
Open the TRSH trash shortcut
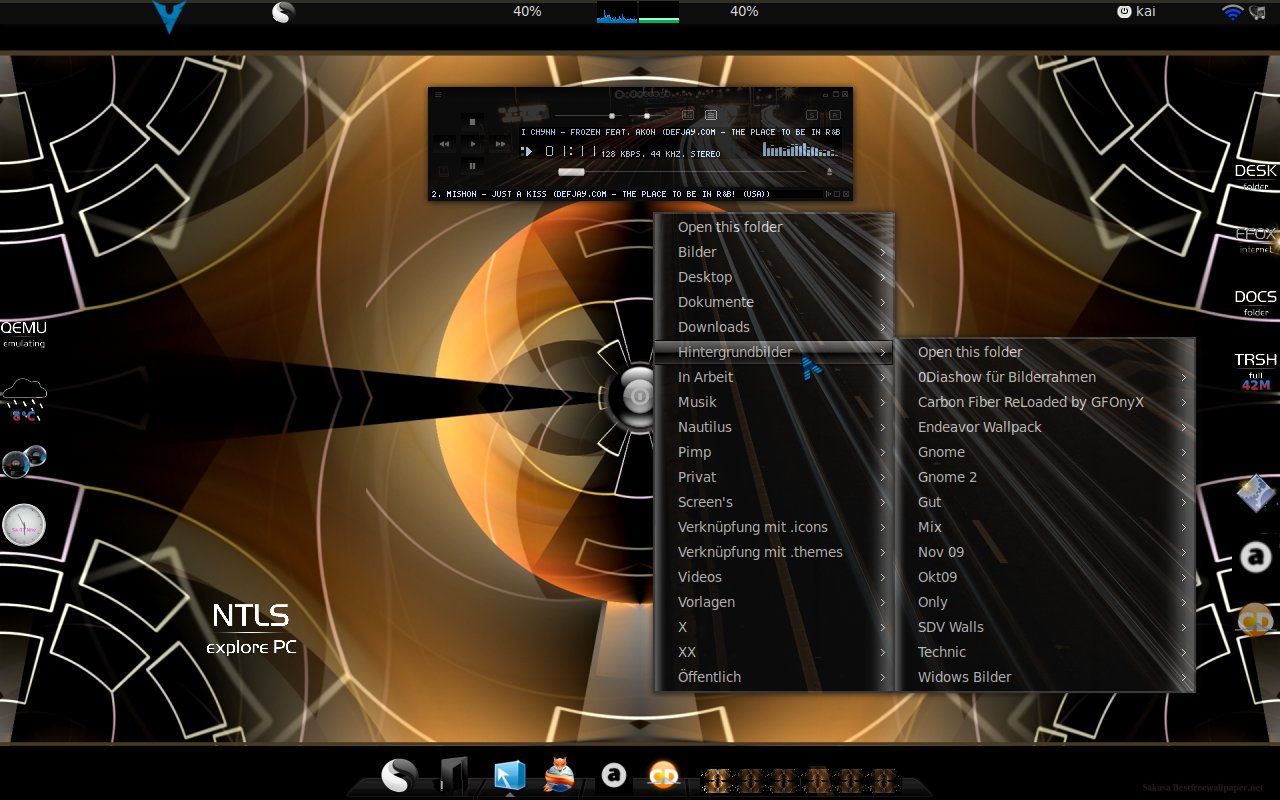click(1255, 370)
